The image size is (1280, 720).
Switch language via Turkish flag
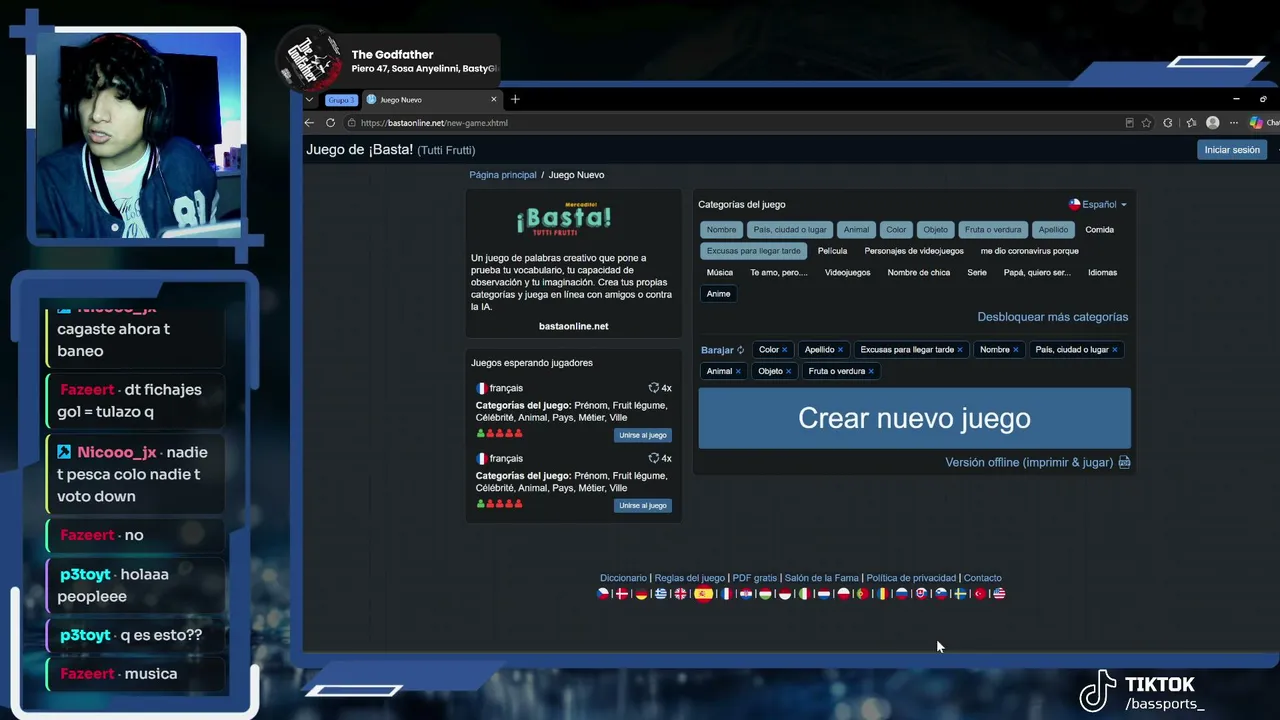(x=980, y=594)
